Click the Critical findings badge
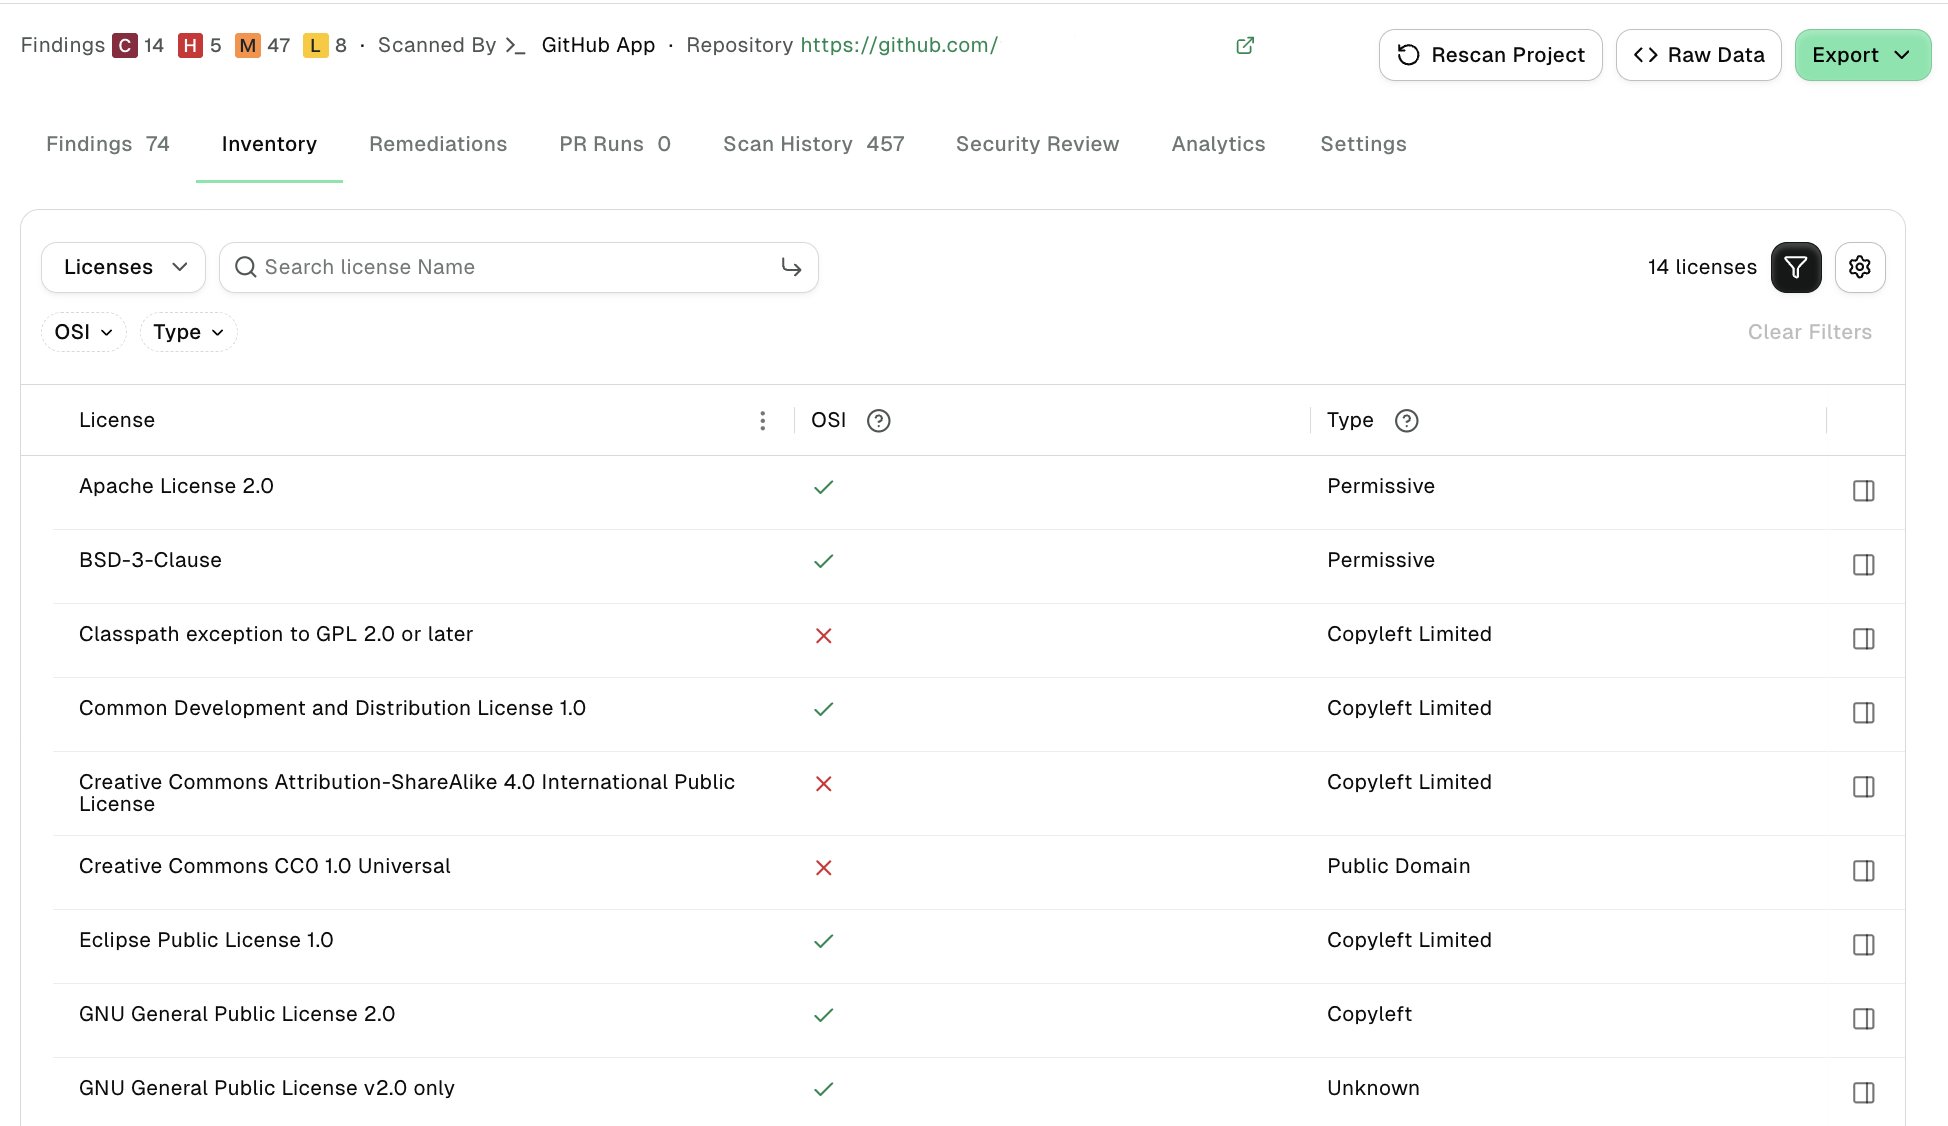This screenshot has width=1948, height=1126. pyautogui.click(x=125, y=45)
